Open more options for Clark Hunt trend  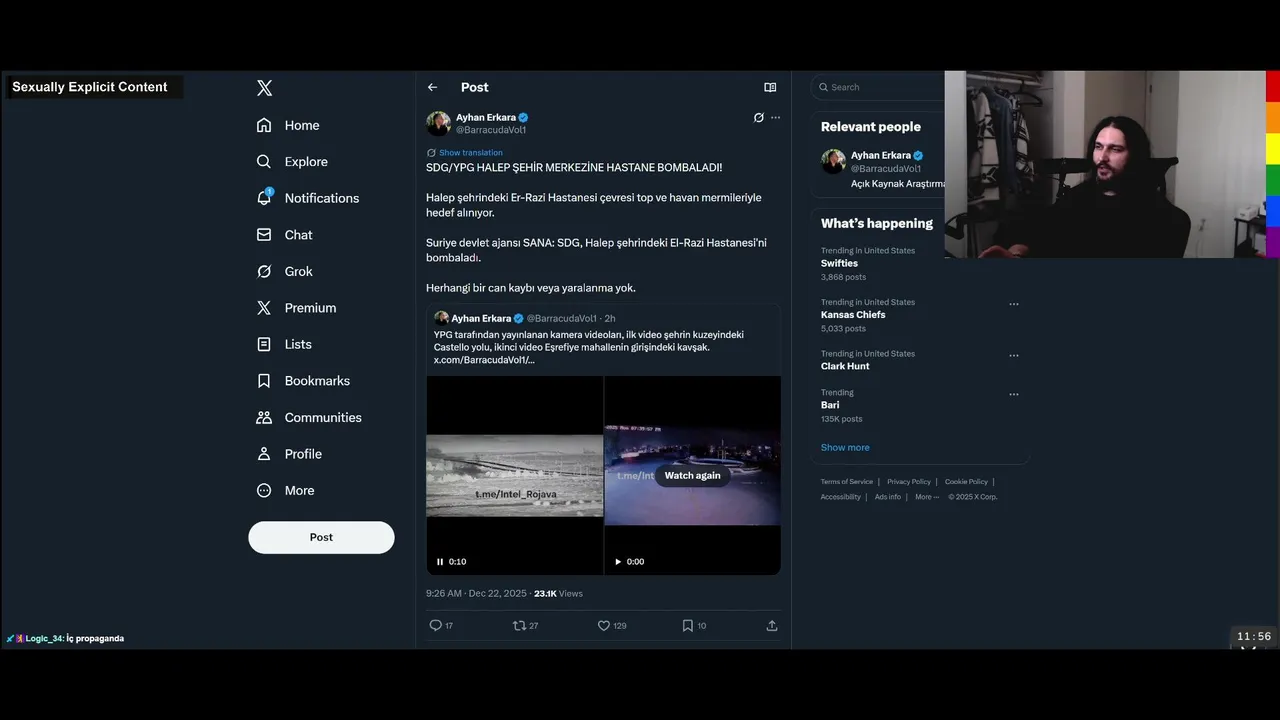(x=1014, y=355)
